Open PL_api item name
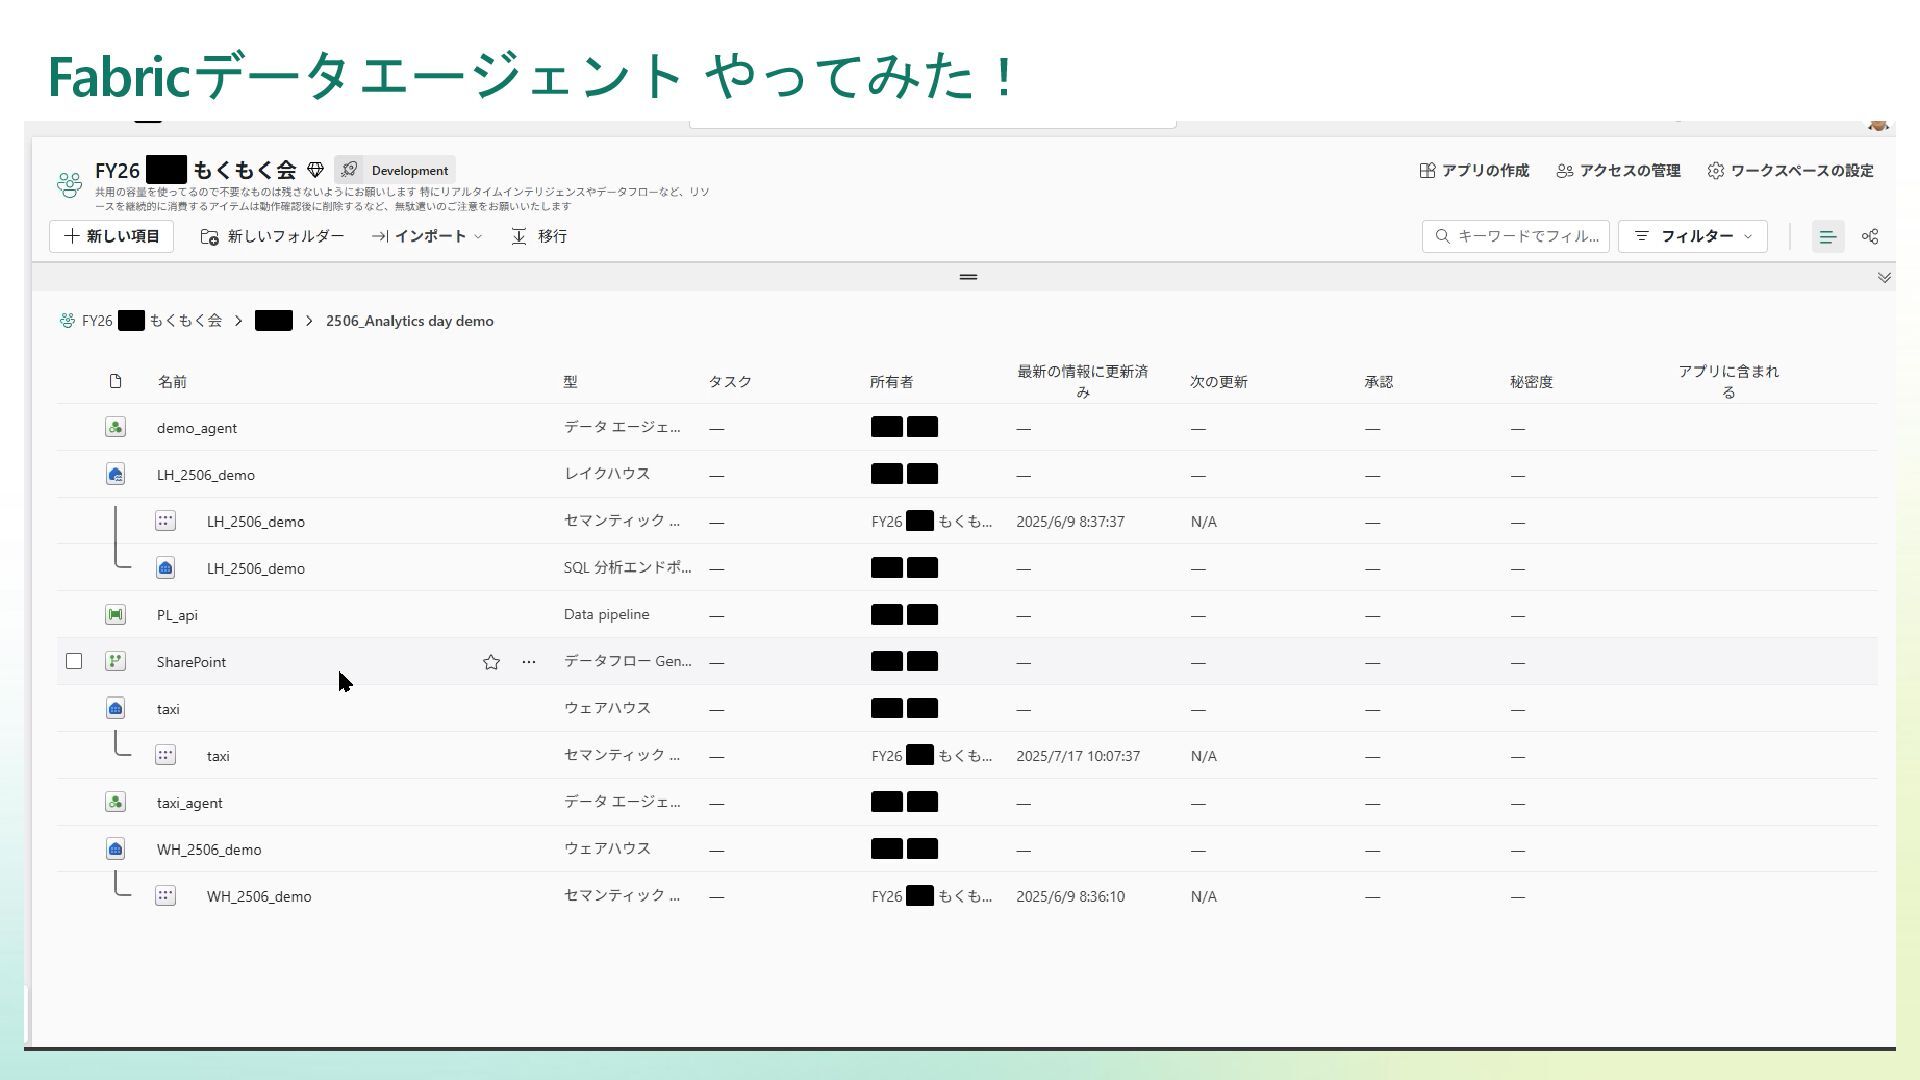1920x1080 pixels. pyautogui.click(x=177, y=615)
